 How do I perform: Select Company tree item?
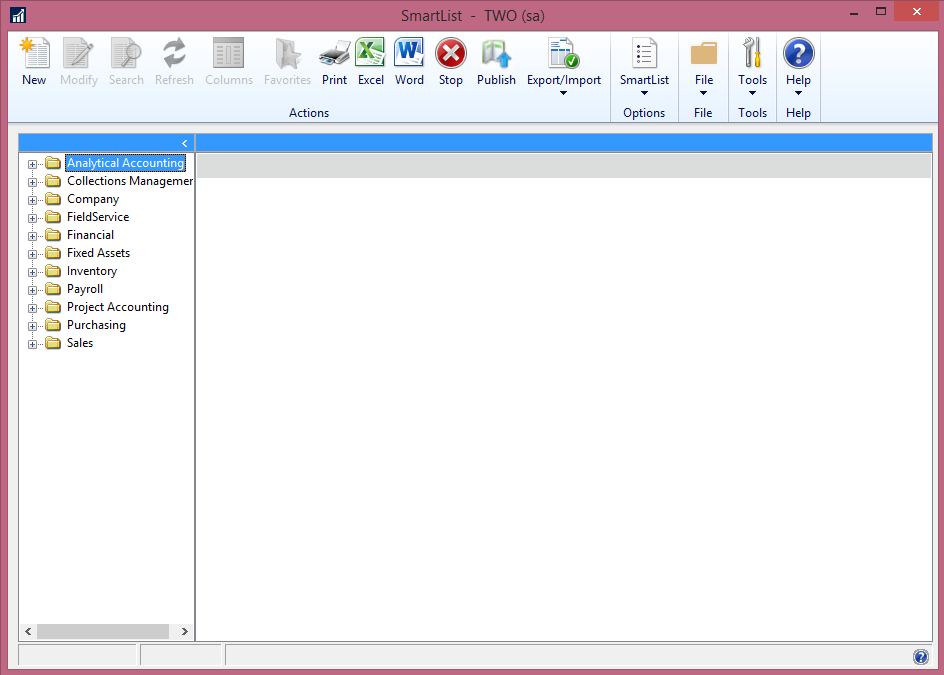point(93,199)
